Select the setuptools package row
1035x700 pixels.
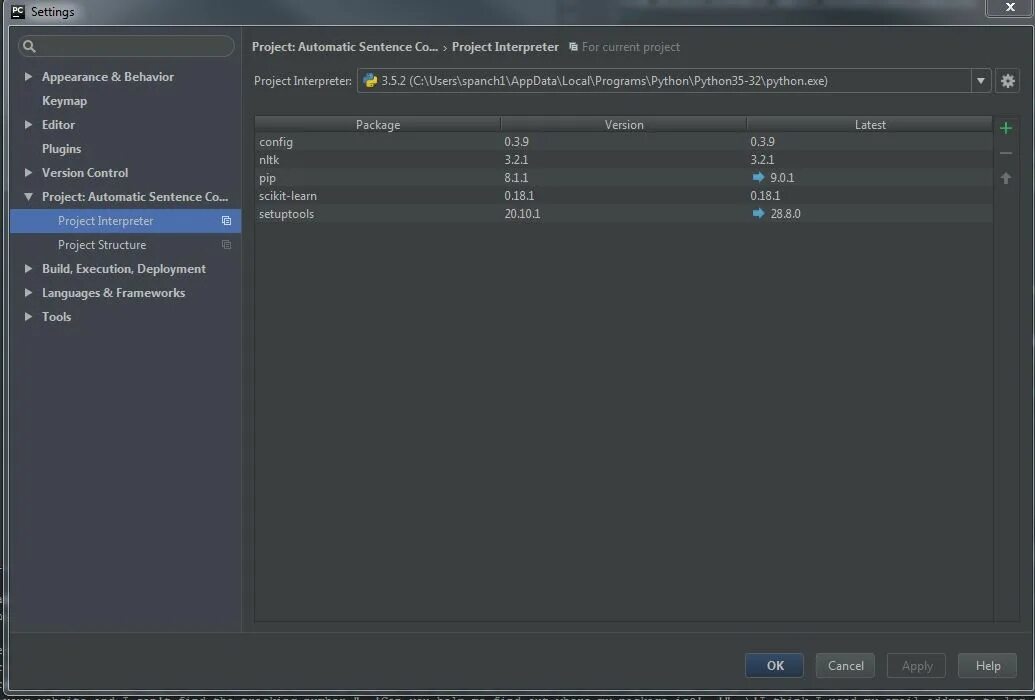[624, 213]
